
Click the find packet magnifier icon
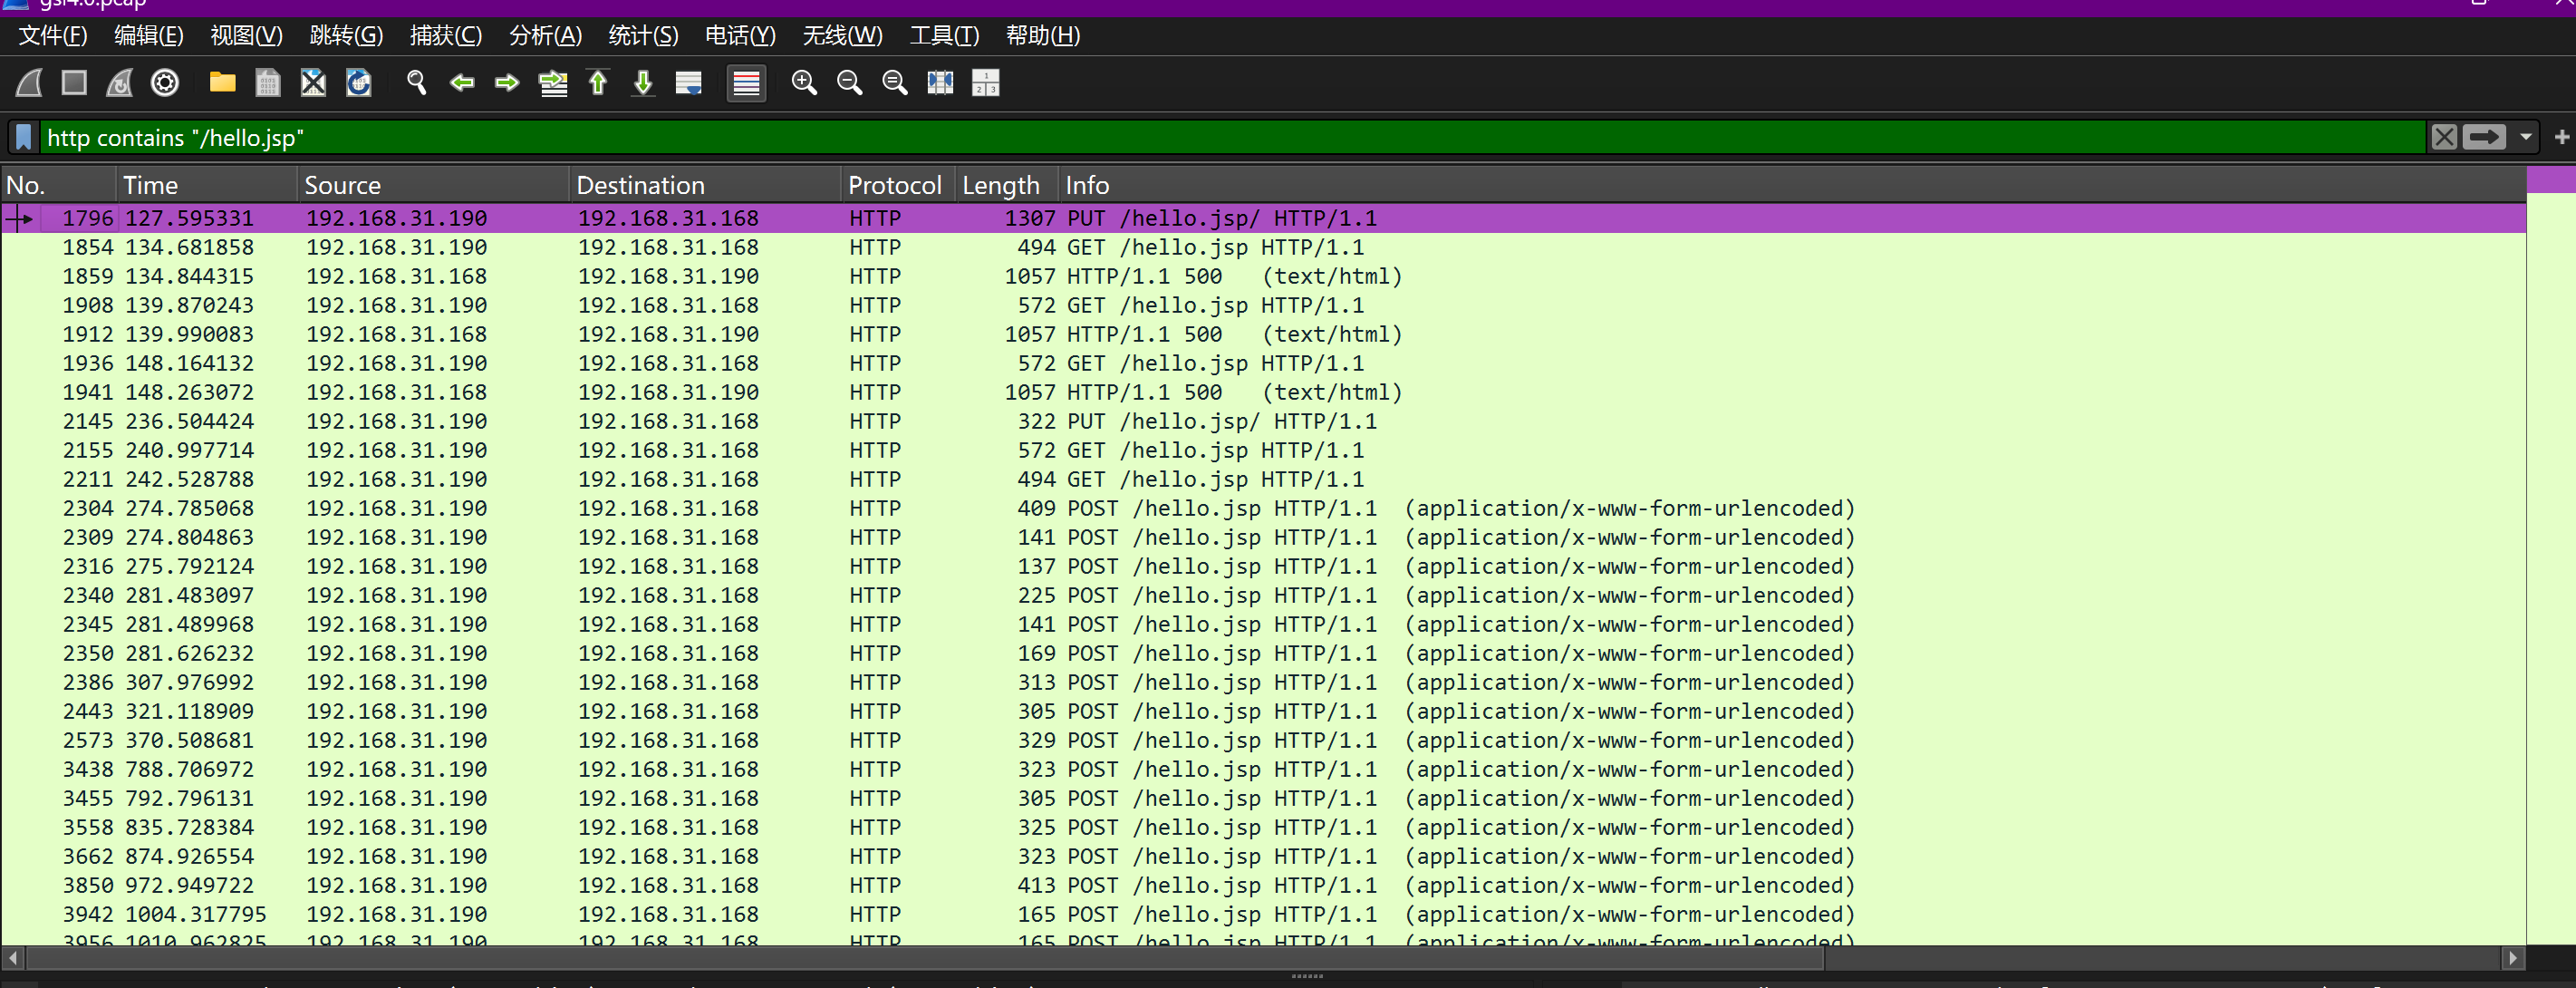(417, 83)
